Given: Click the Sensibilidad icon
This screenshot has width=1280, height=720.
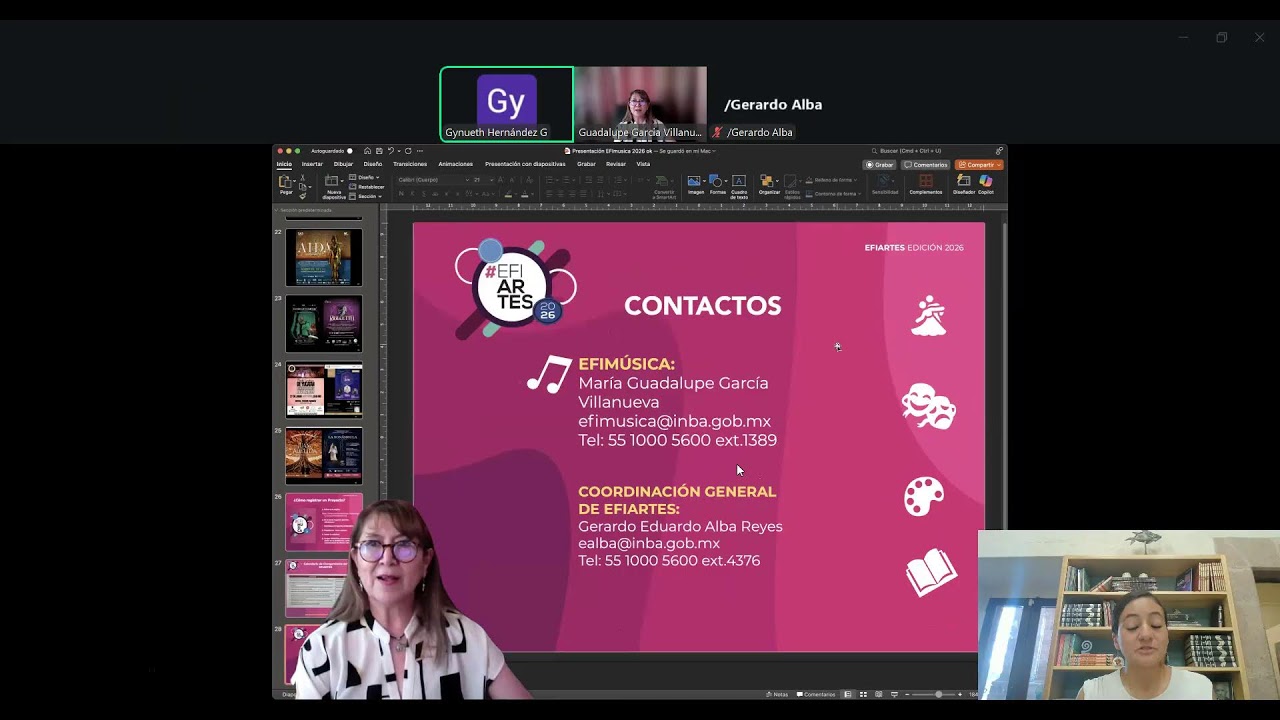Looking at the screenshot, I should [x=884, y=181].
